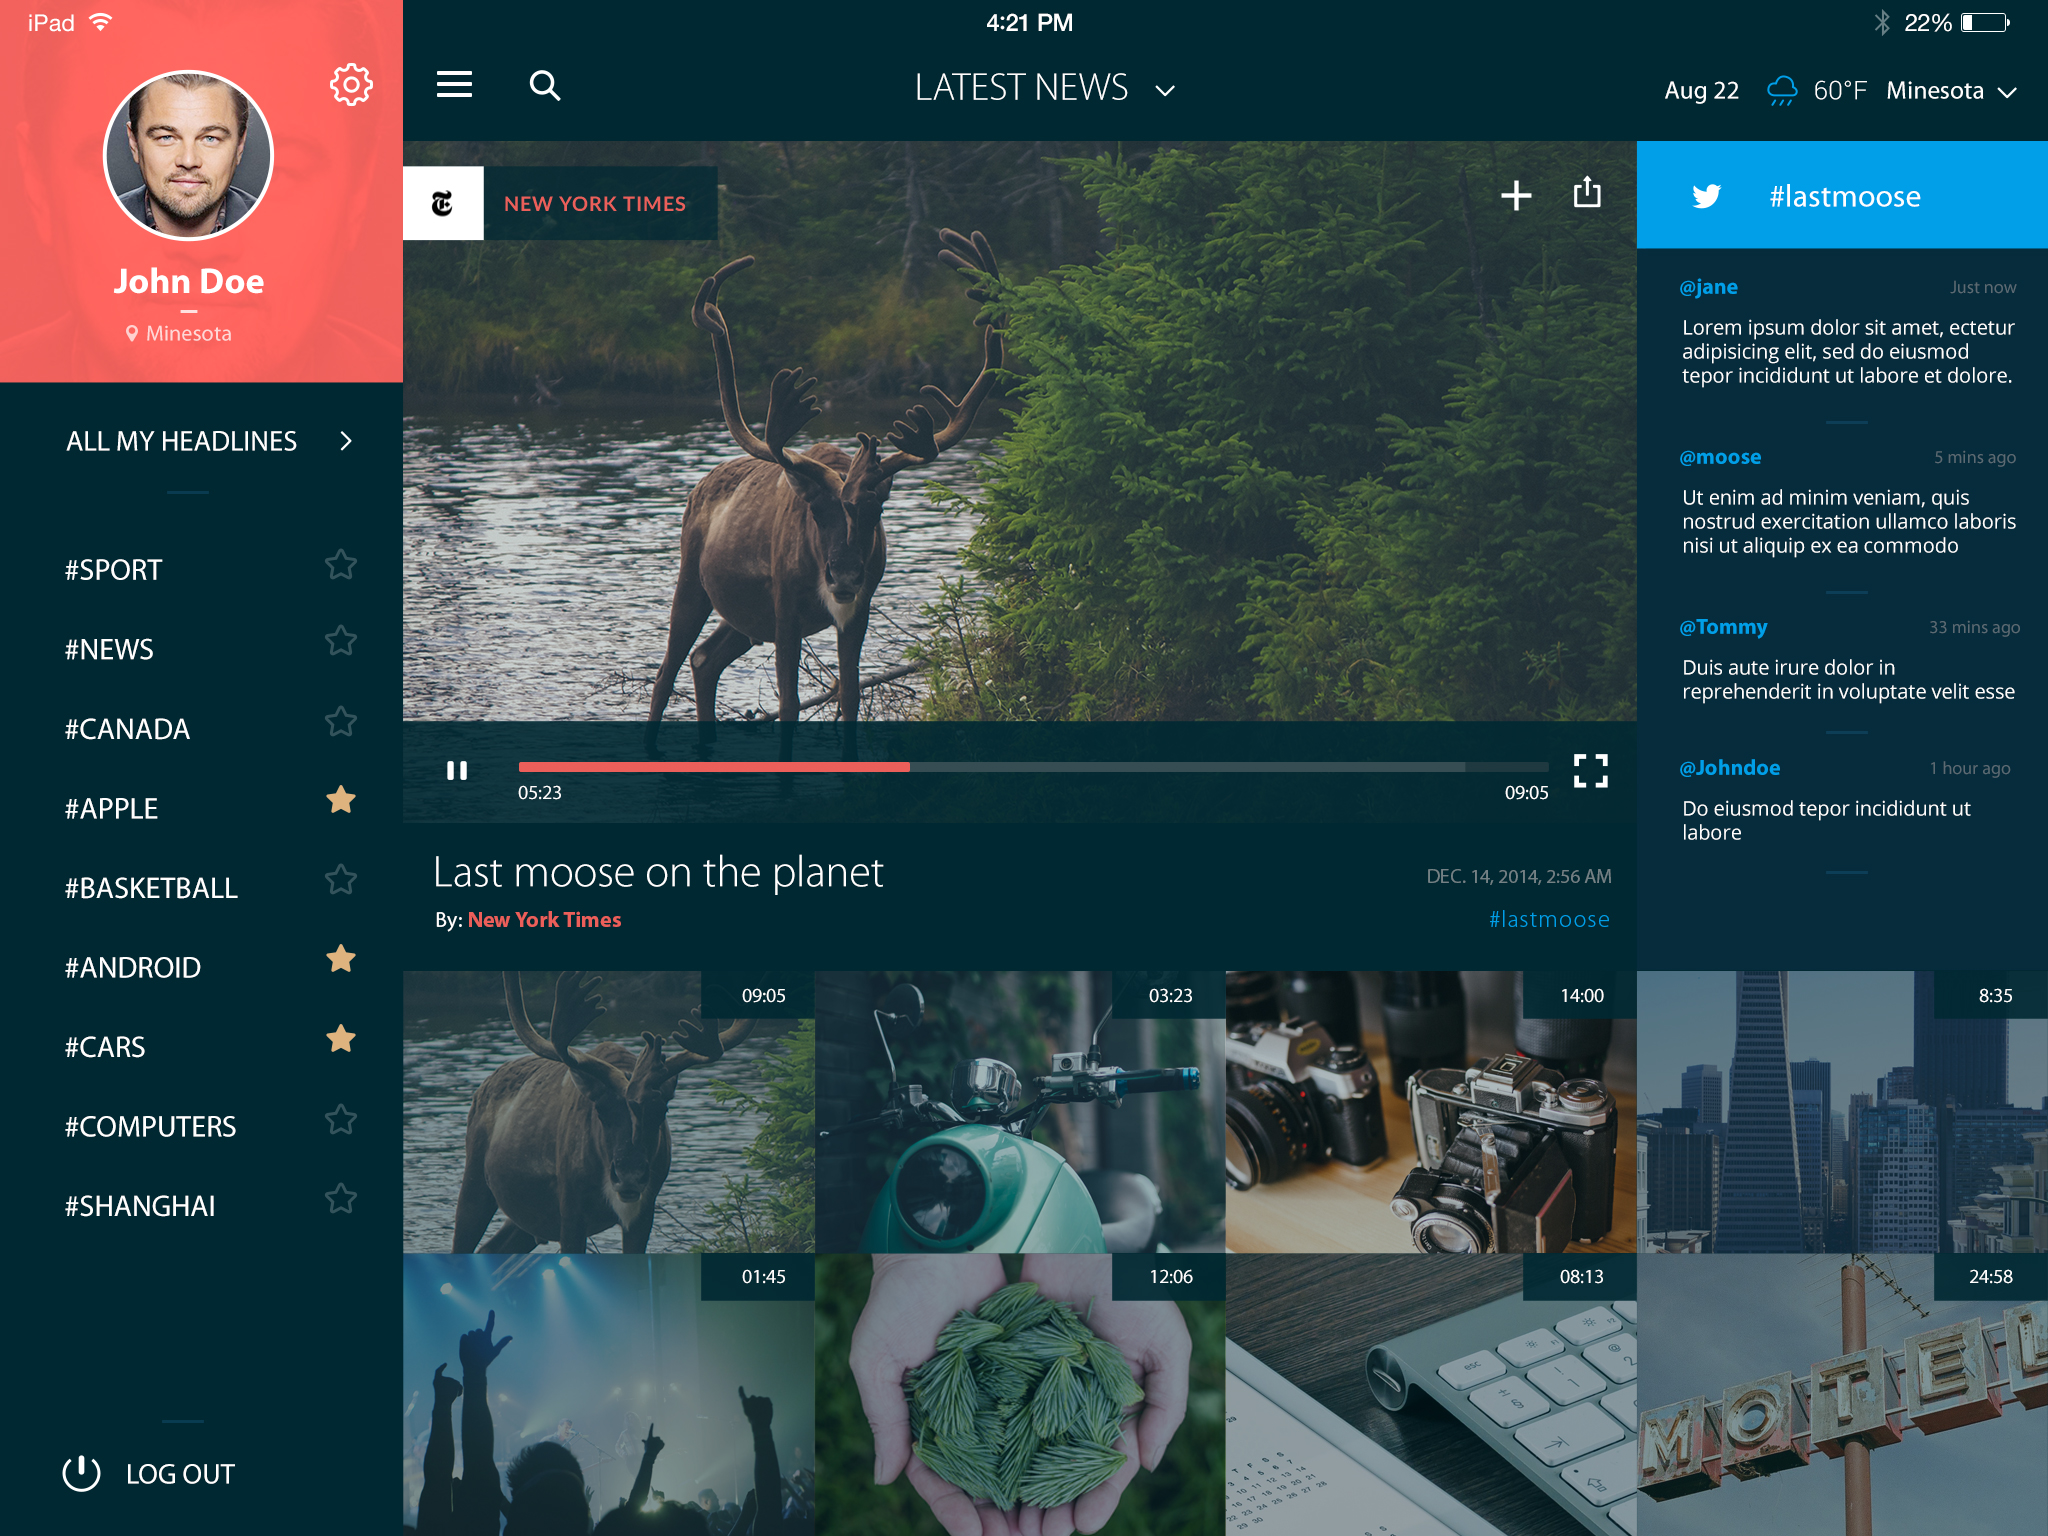Add video with the plus icon
The image size is (2048, 1536).
coord(1516,195)
